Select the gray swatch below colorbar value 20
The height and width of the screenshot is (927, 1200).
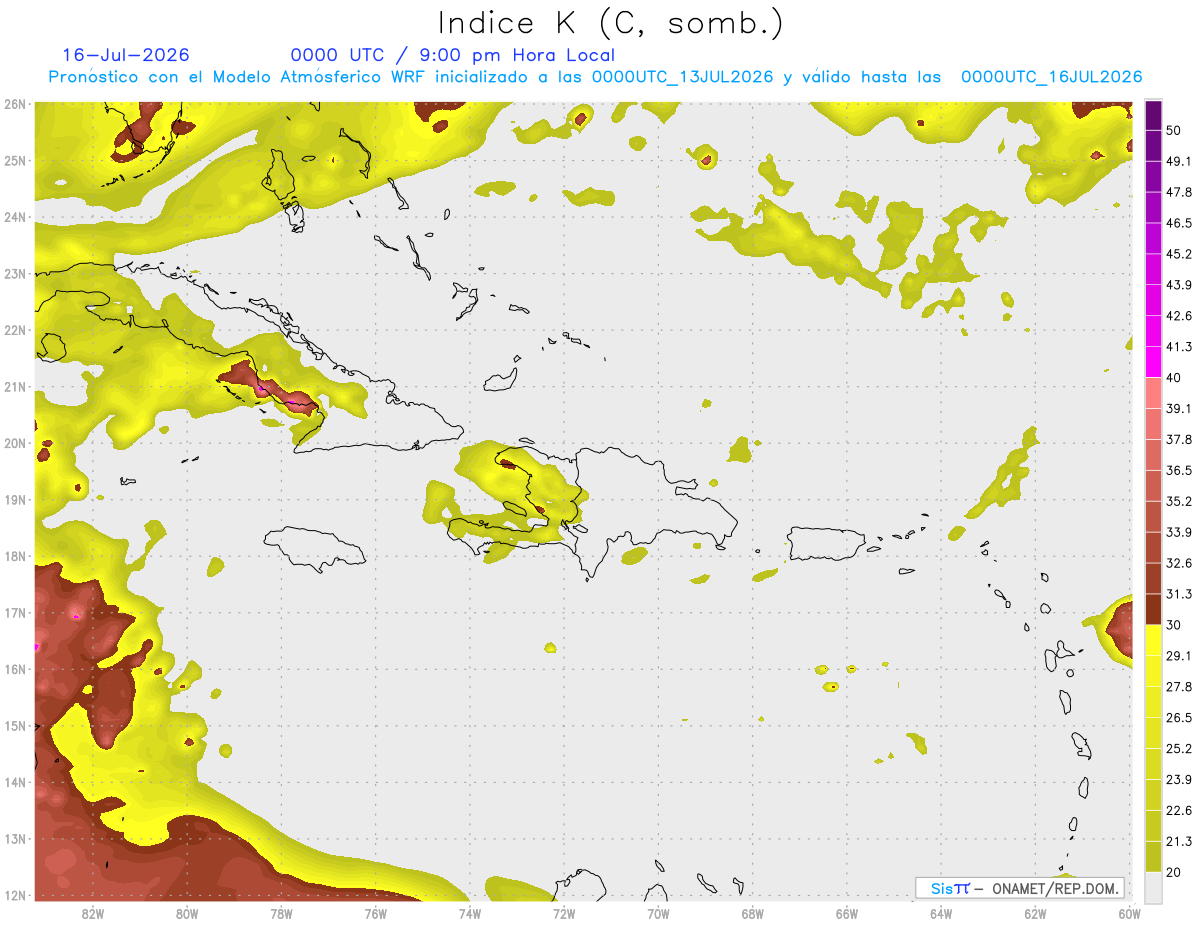point(1153,887)
